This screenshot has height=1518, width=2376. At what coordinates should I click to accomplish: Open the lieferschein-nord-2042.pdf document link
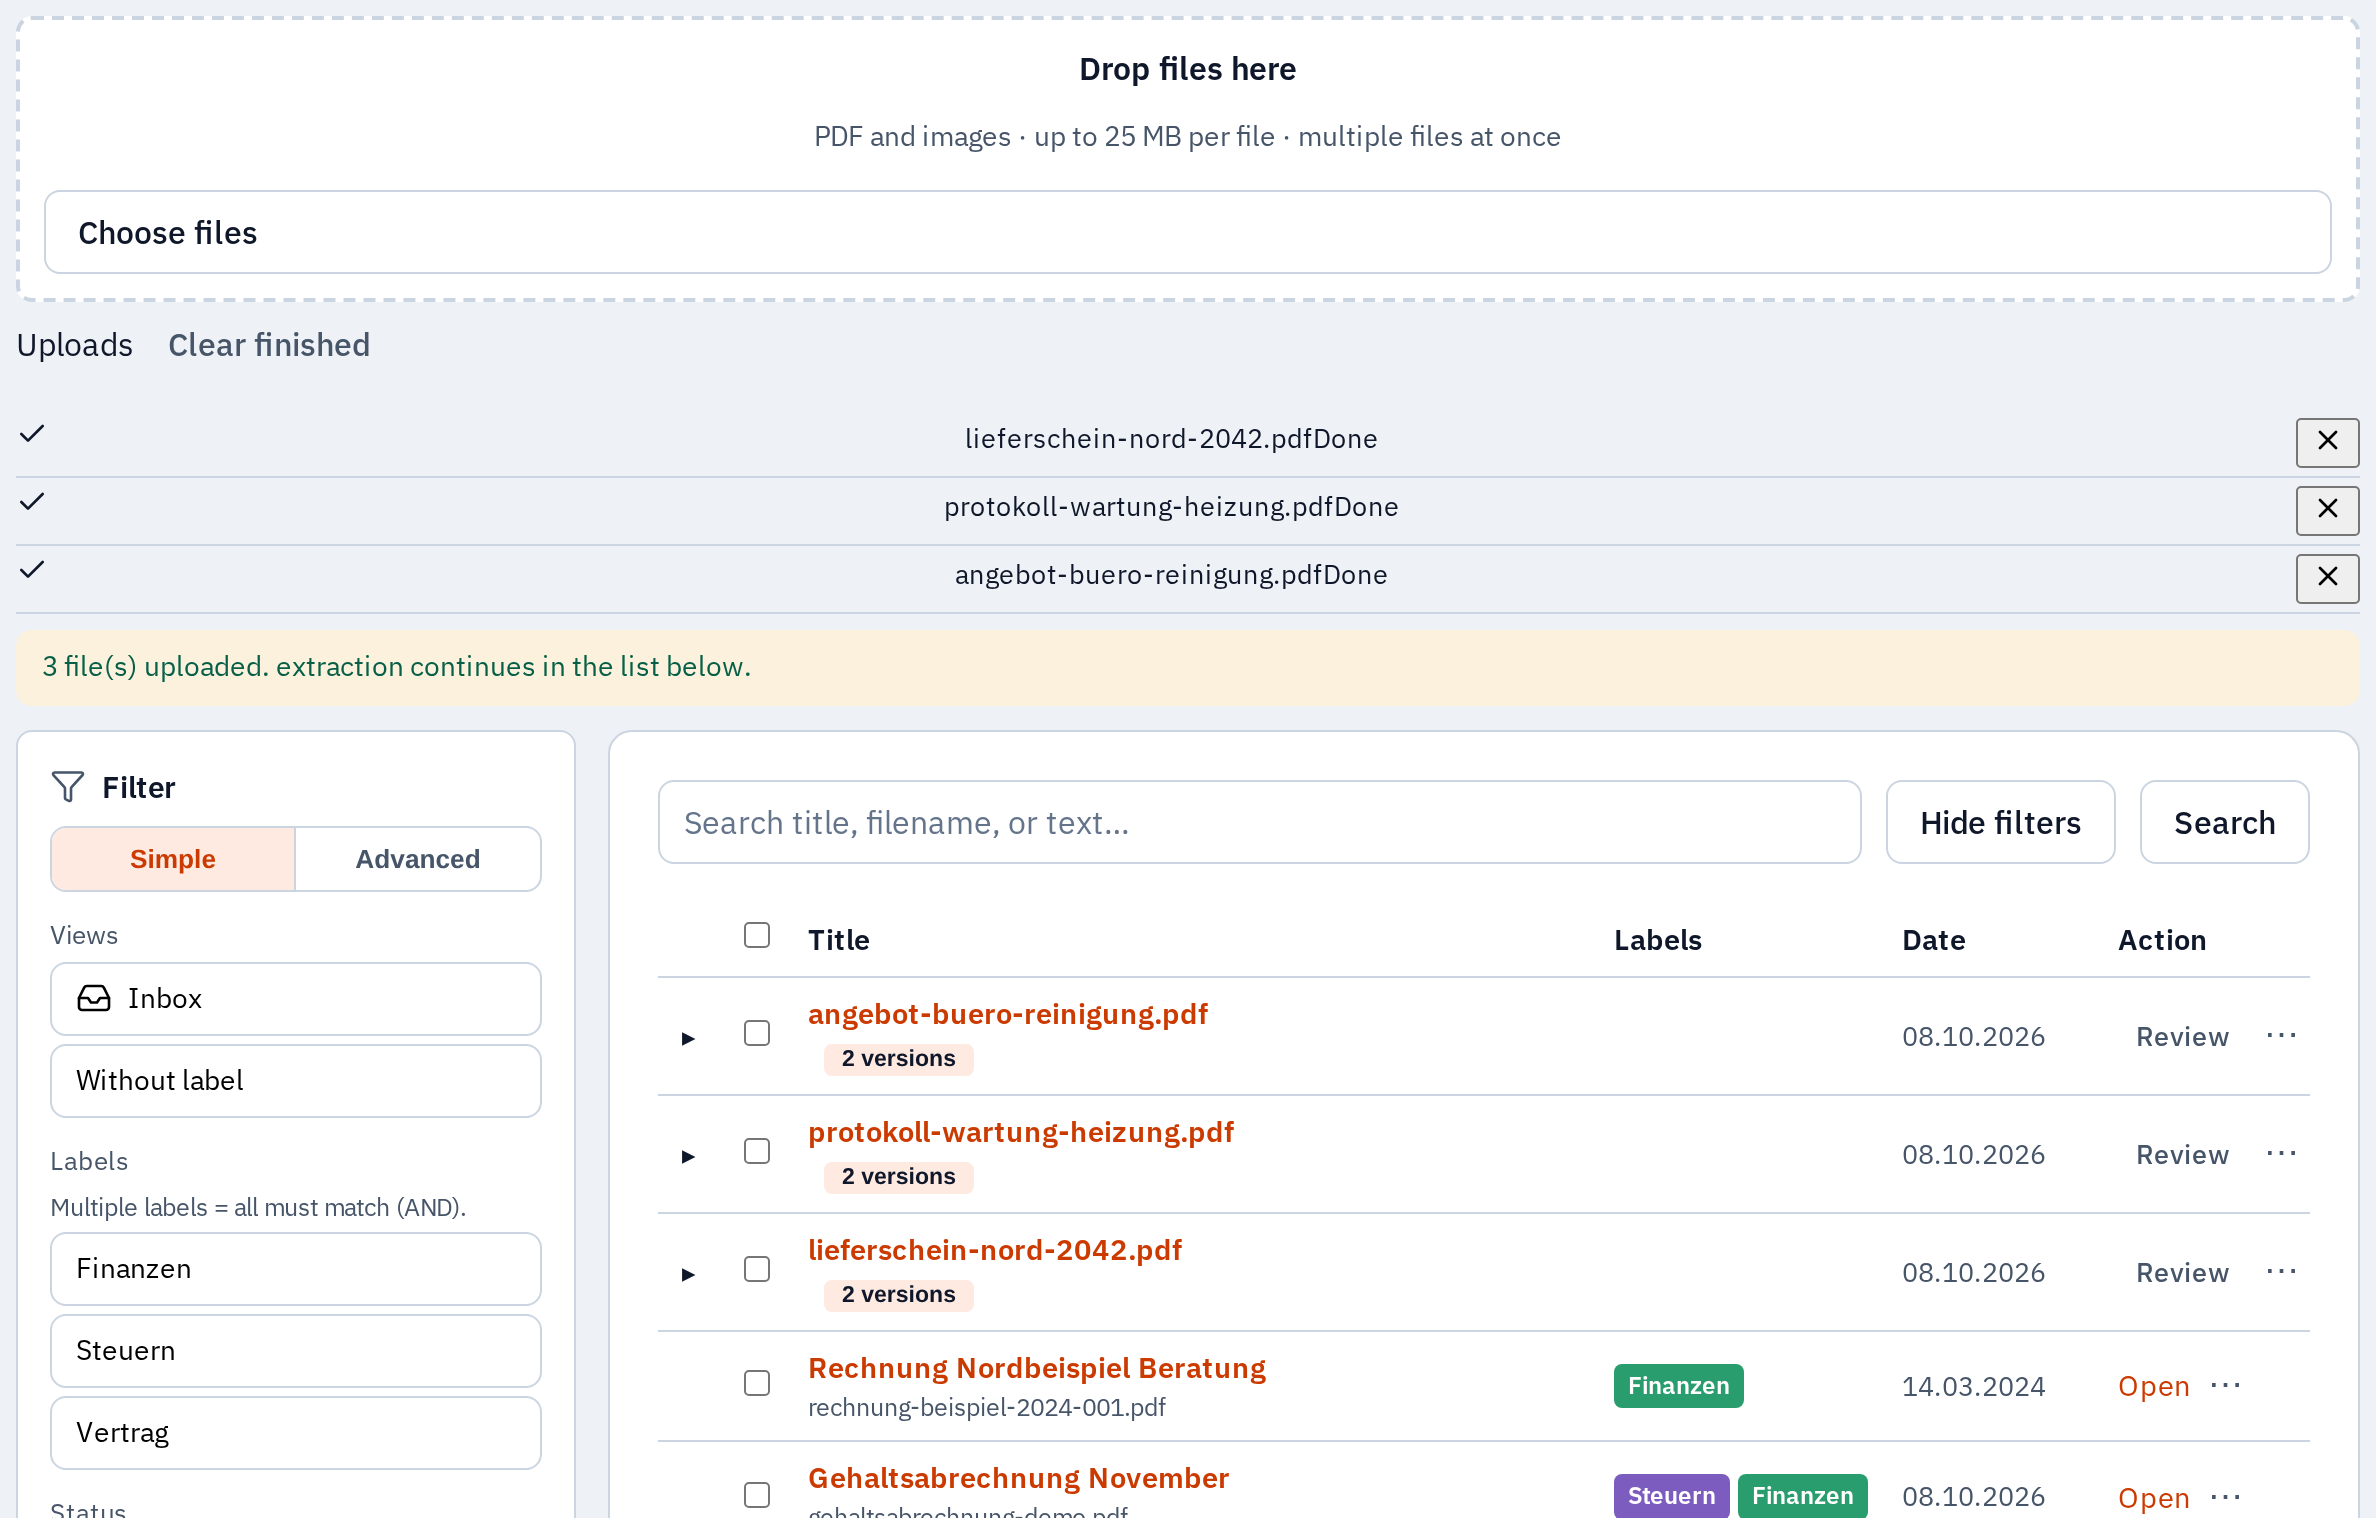[995, 1250]
